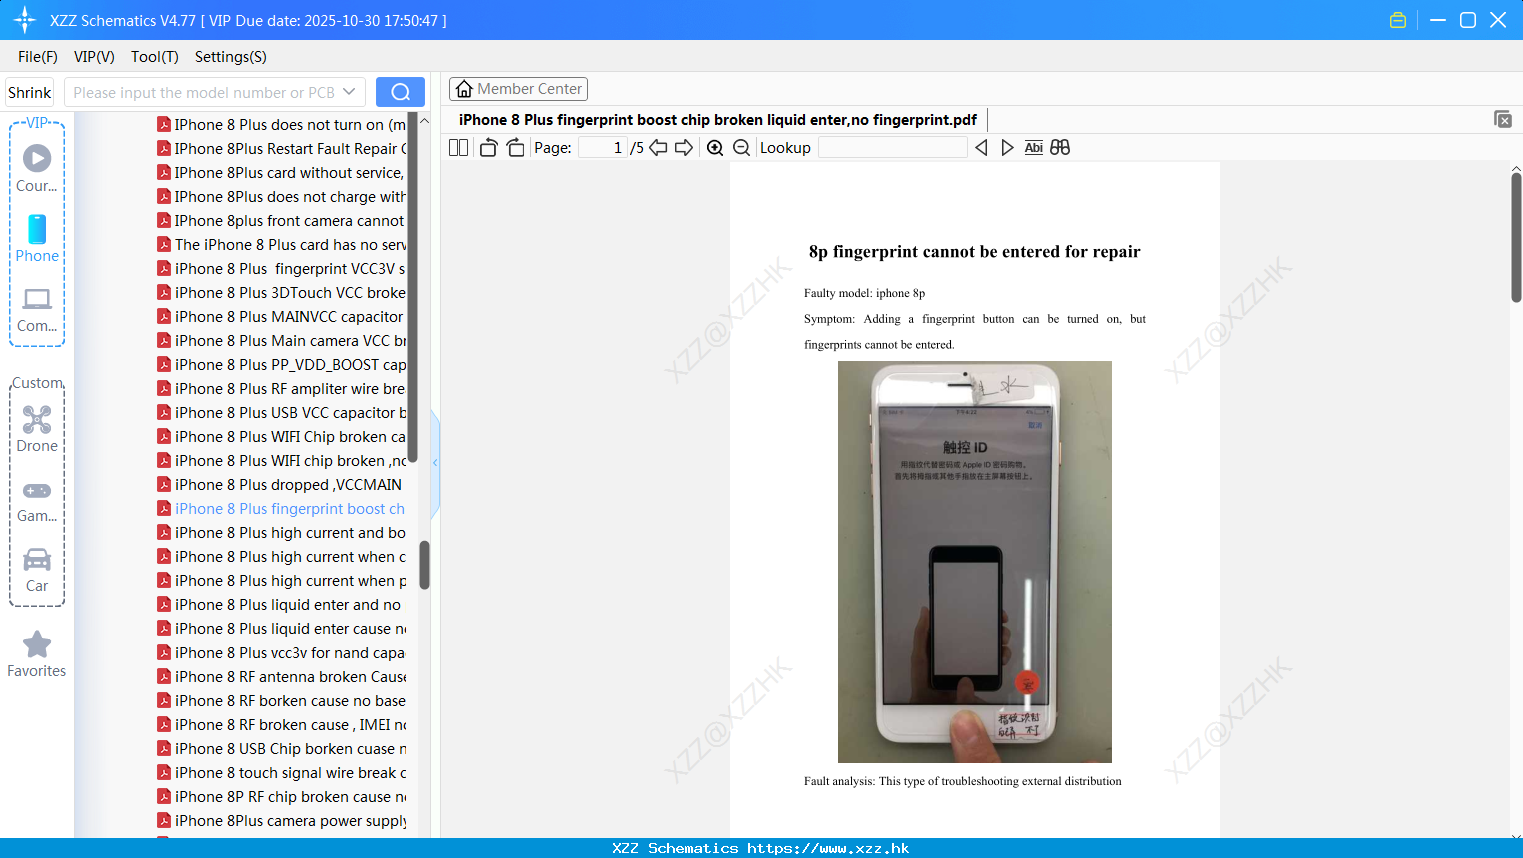
Task: Click the Member Center button
Action: [518, 88]
